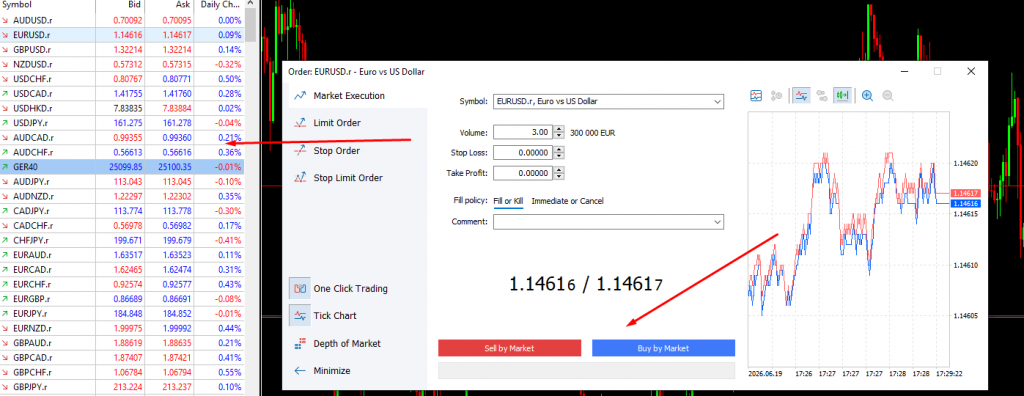Select Fill or Kill fill policy
Viewport: 1024px width, 396px height.
tap(509, 201)
